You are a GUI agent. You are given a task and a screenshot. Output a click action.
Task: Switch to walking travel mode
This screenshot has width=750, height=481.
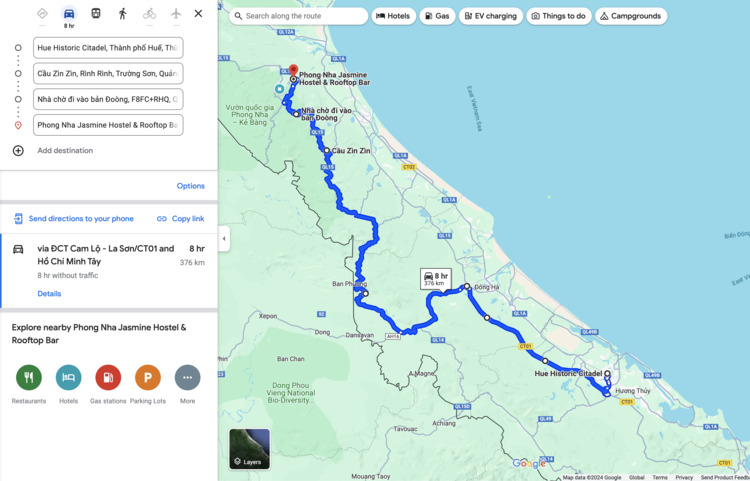pyautogui.click(x=122, y=13)
